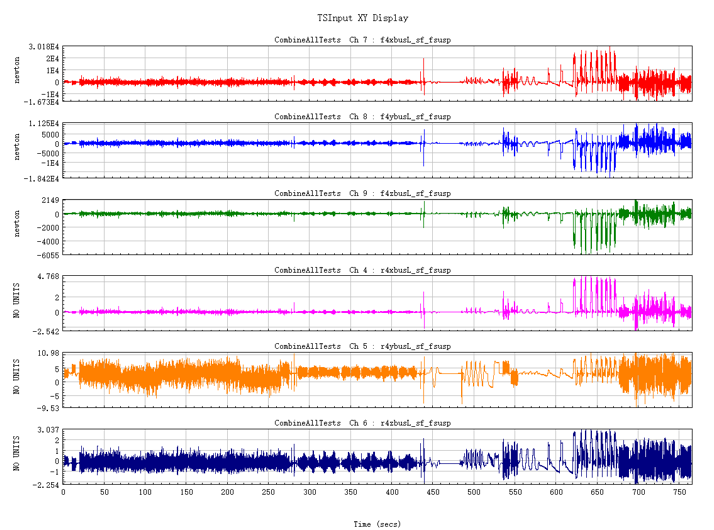Click the NO UNITS y-axis label of the orange plot
Screen dimensions: 714x530
tap(17, 377)
